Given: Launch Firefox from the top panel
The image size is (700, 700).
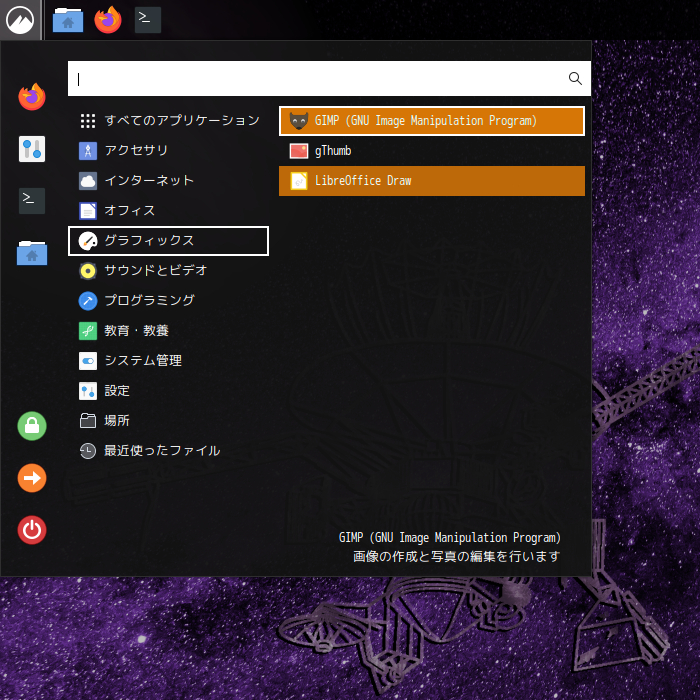Looking at the screenshot, I should (x=108, y=20).
